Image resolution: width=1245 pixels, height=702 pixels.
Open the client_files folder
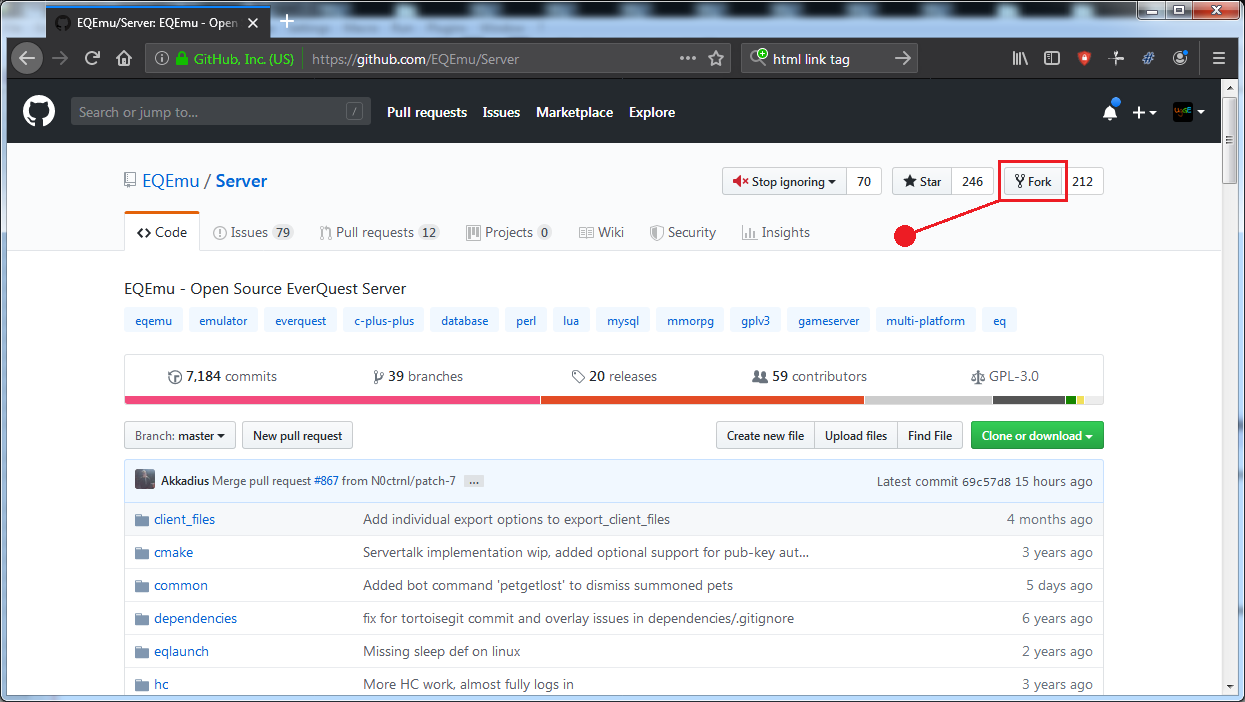pos(184,519)
